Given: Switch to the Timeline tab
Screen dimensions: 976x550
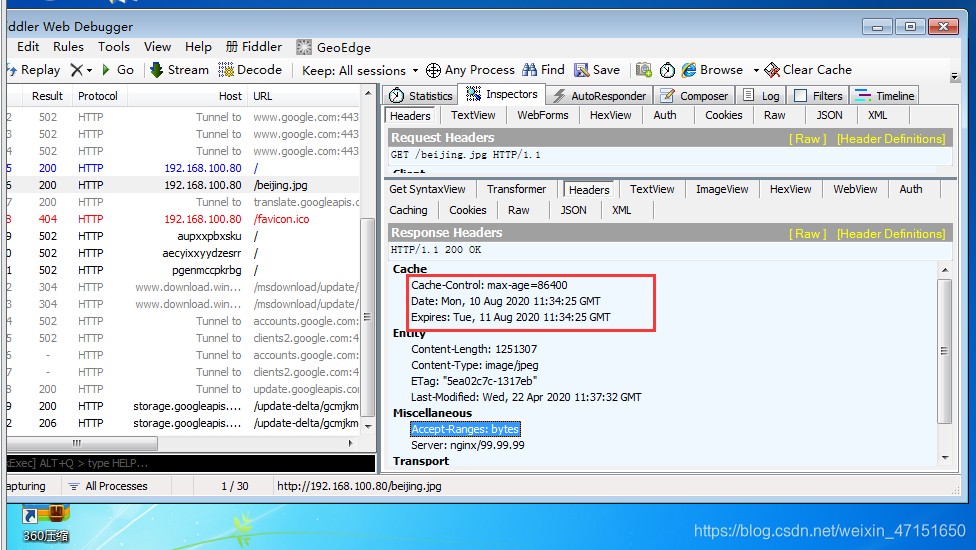Looking at the screenshot, I should (884, 96).
